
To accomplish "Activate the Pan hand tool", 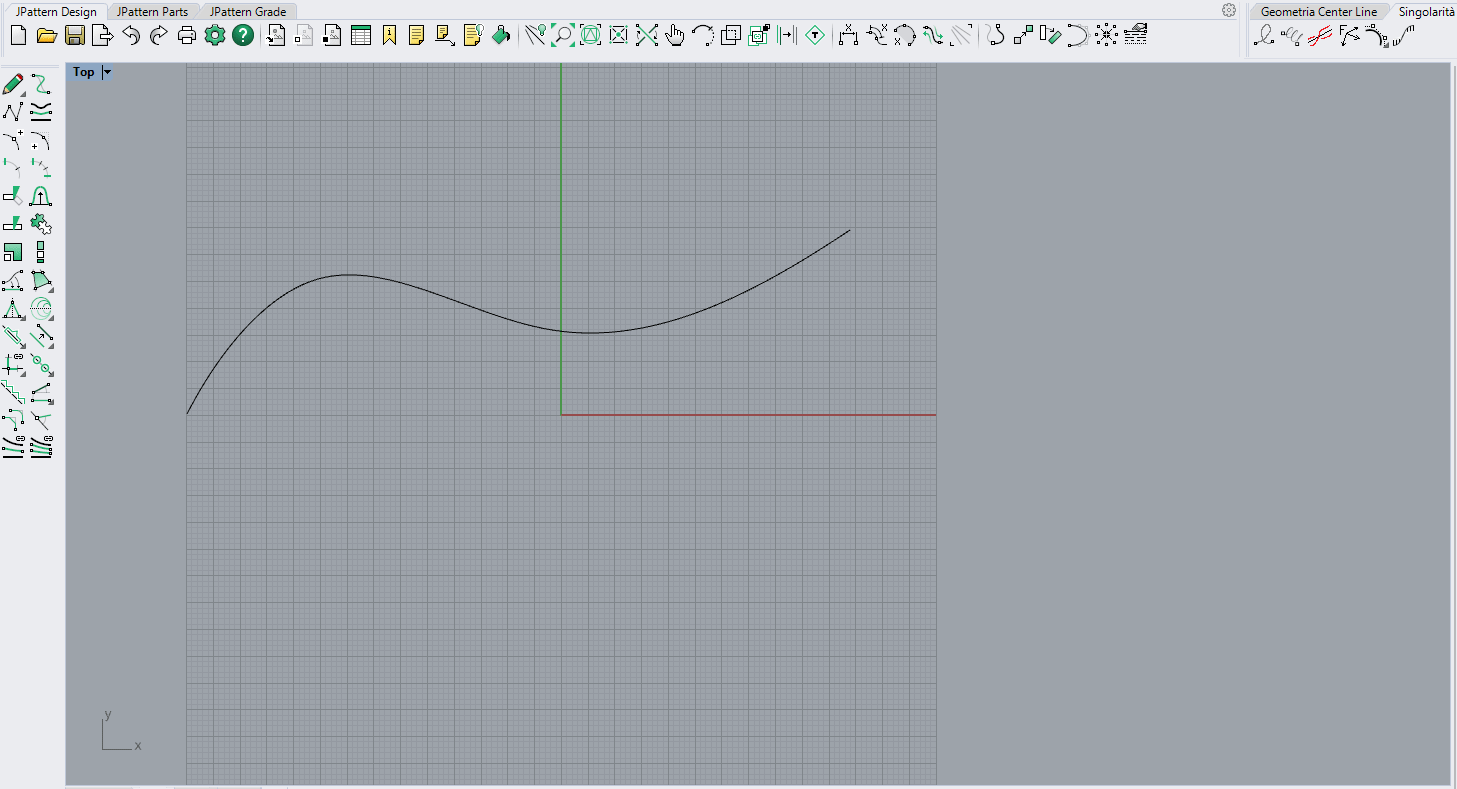I will [x=675, y=36].
